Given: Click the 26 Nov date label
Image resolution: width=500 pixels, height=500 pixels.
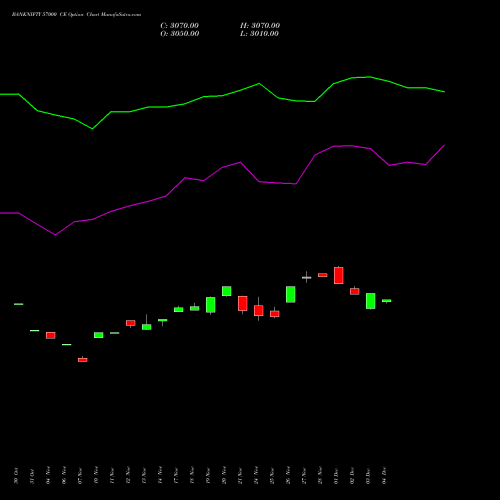Looking at the screenshot, I should pyautogui.click(x=288, y=475).
